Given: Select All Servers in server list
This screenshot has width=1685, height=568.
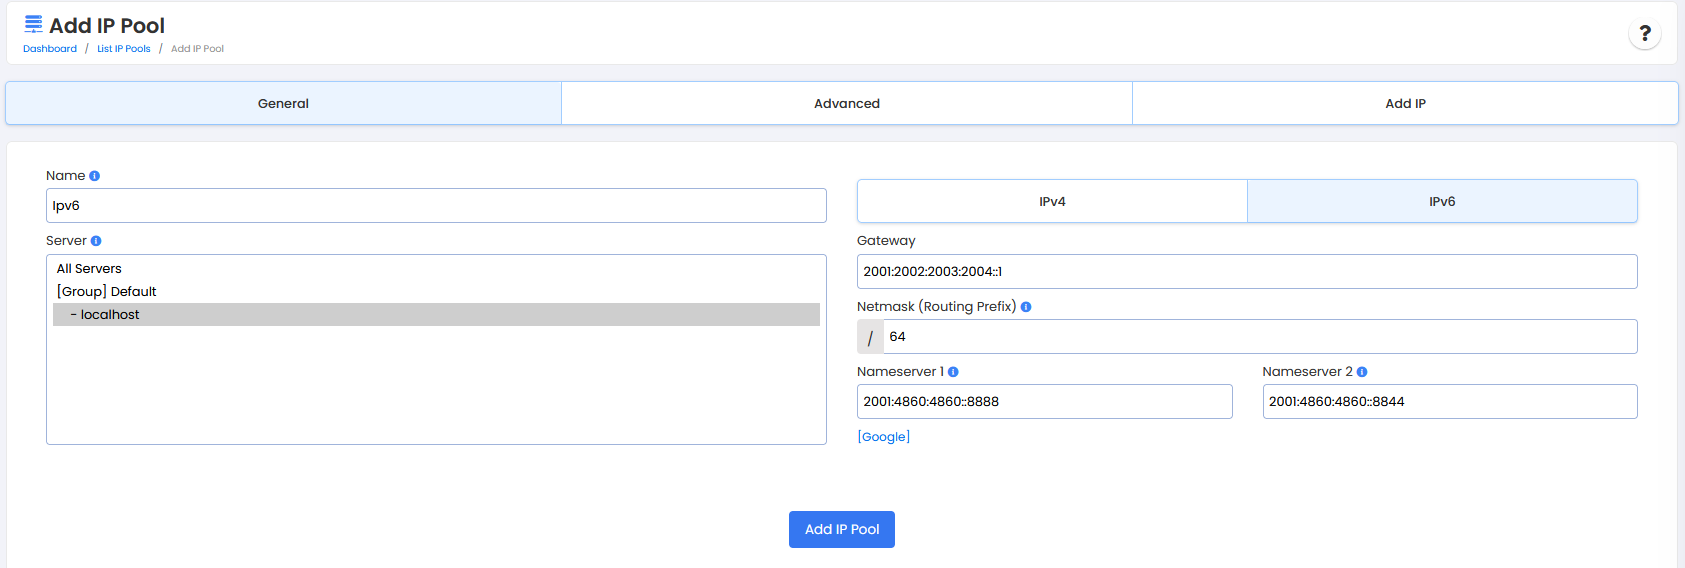Looking at the screenshot, I should point(89,269).
